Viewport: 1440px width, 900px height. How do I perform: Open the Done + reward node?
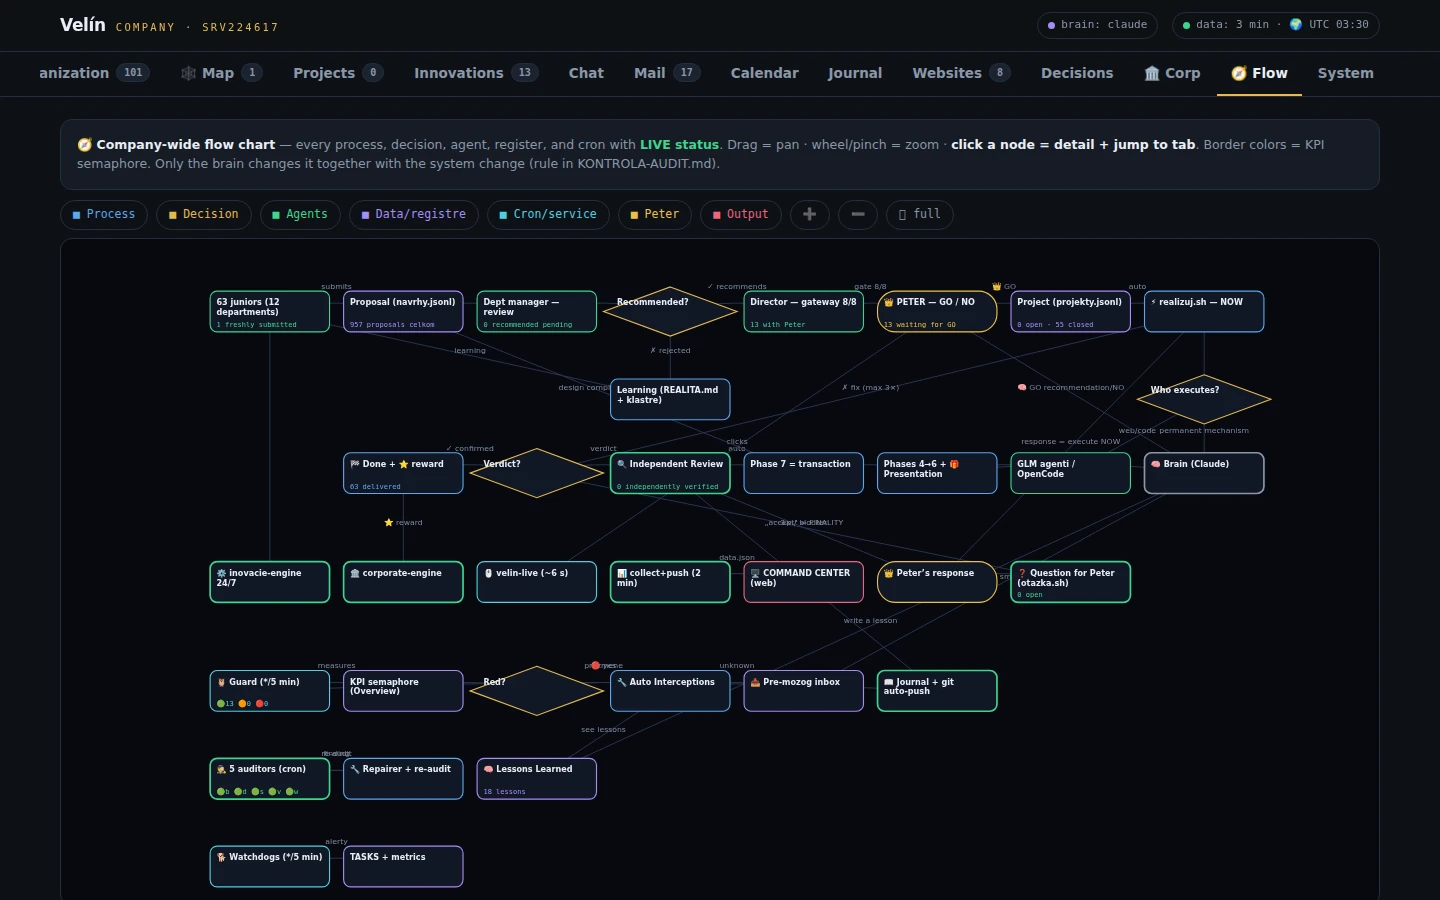[x=403, y=473]
